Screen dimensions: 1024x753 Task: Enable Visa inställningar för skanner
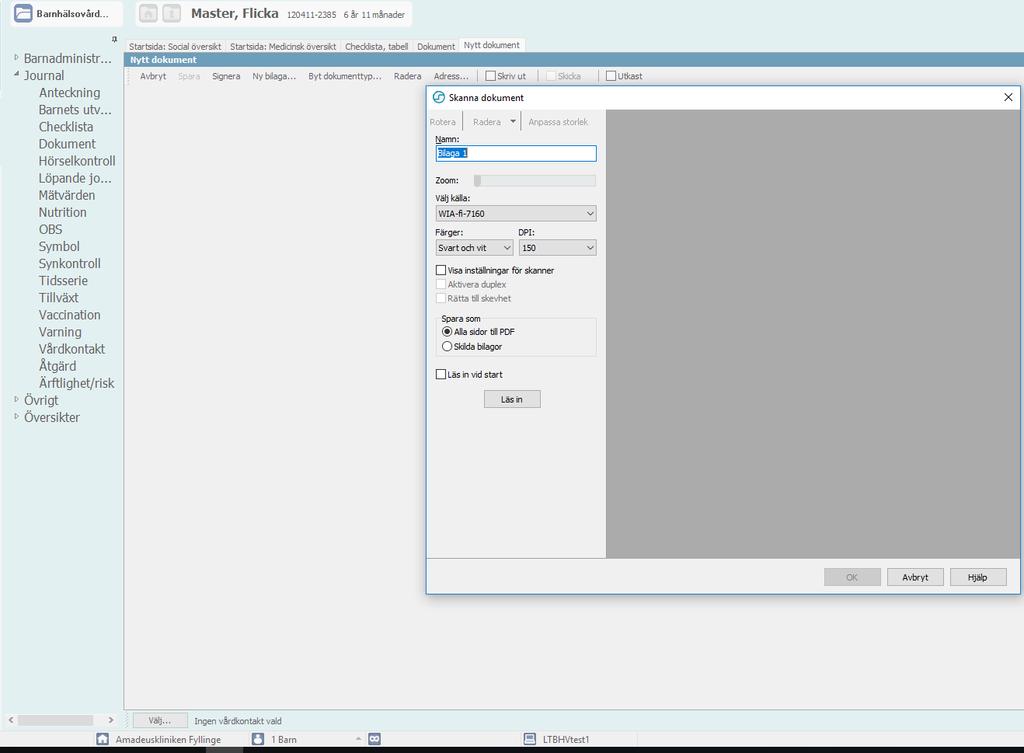pyautogui.click(x=441, y=270)
